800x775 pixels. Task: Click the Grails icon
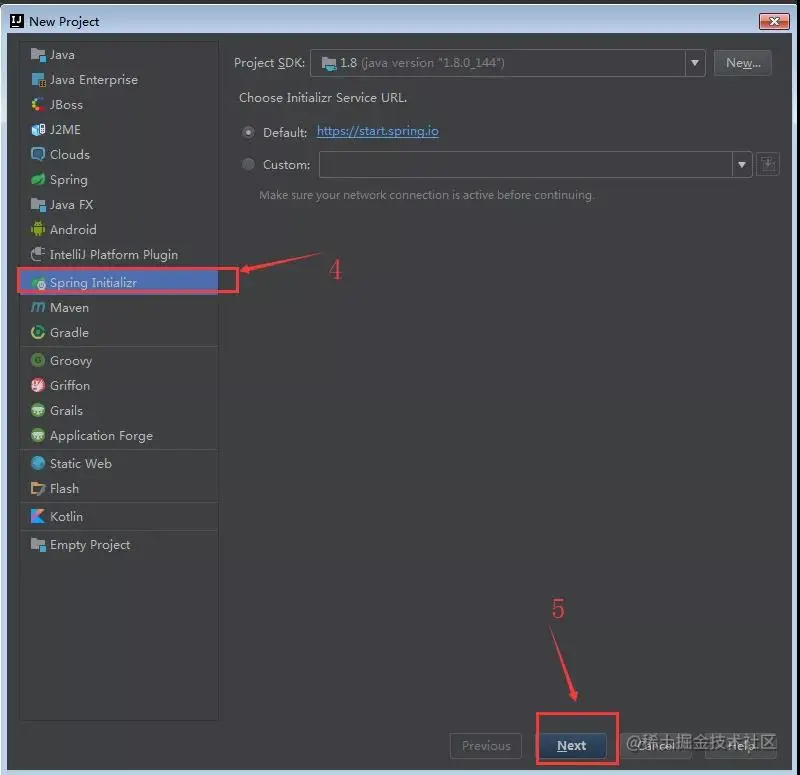click(x=38, y=410)
